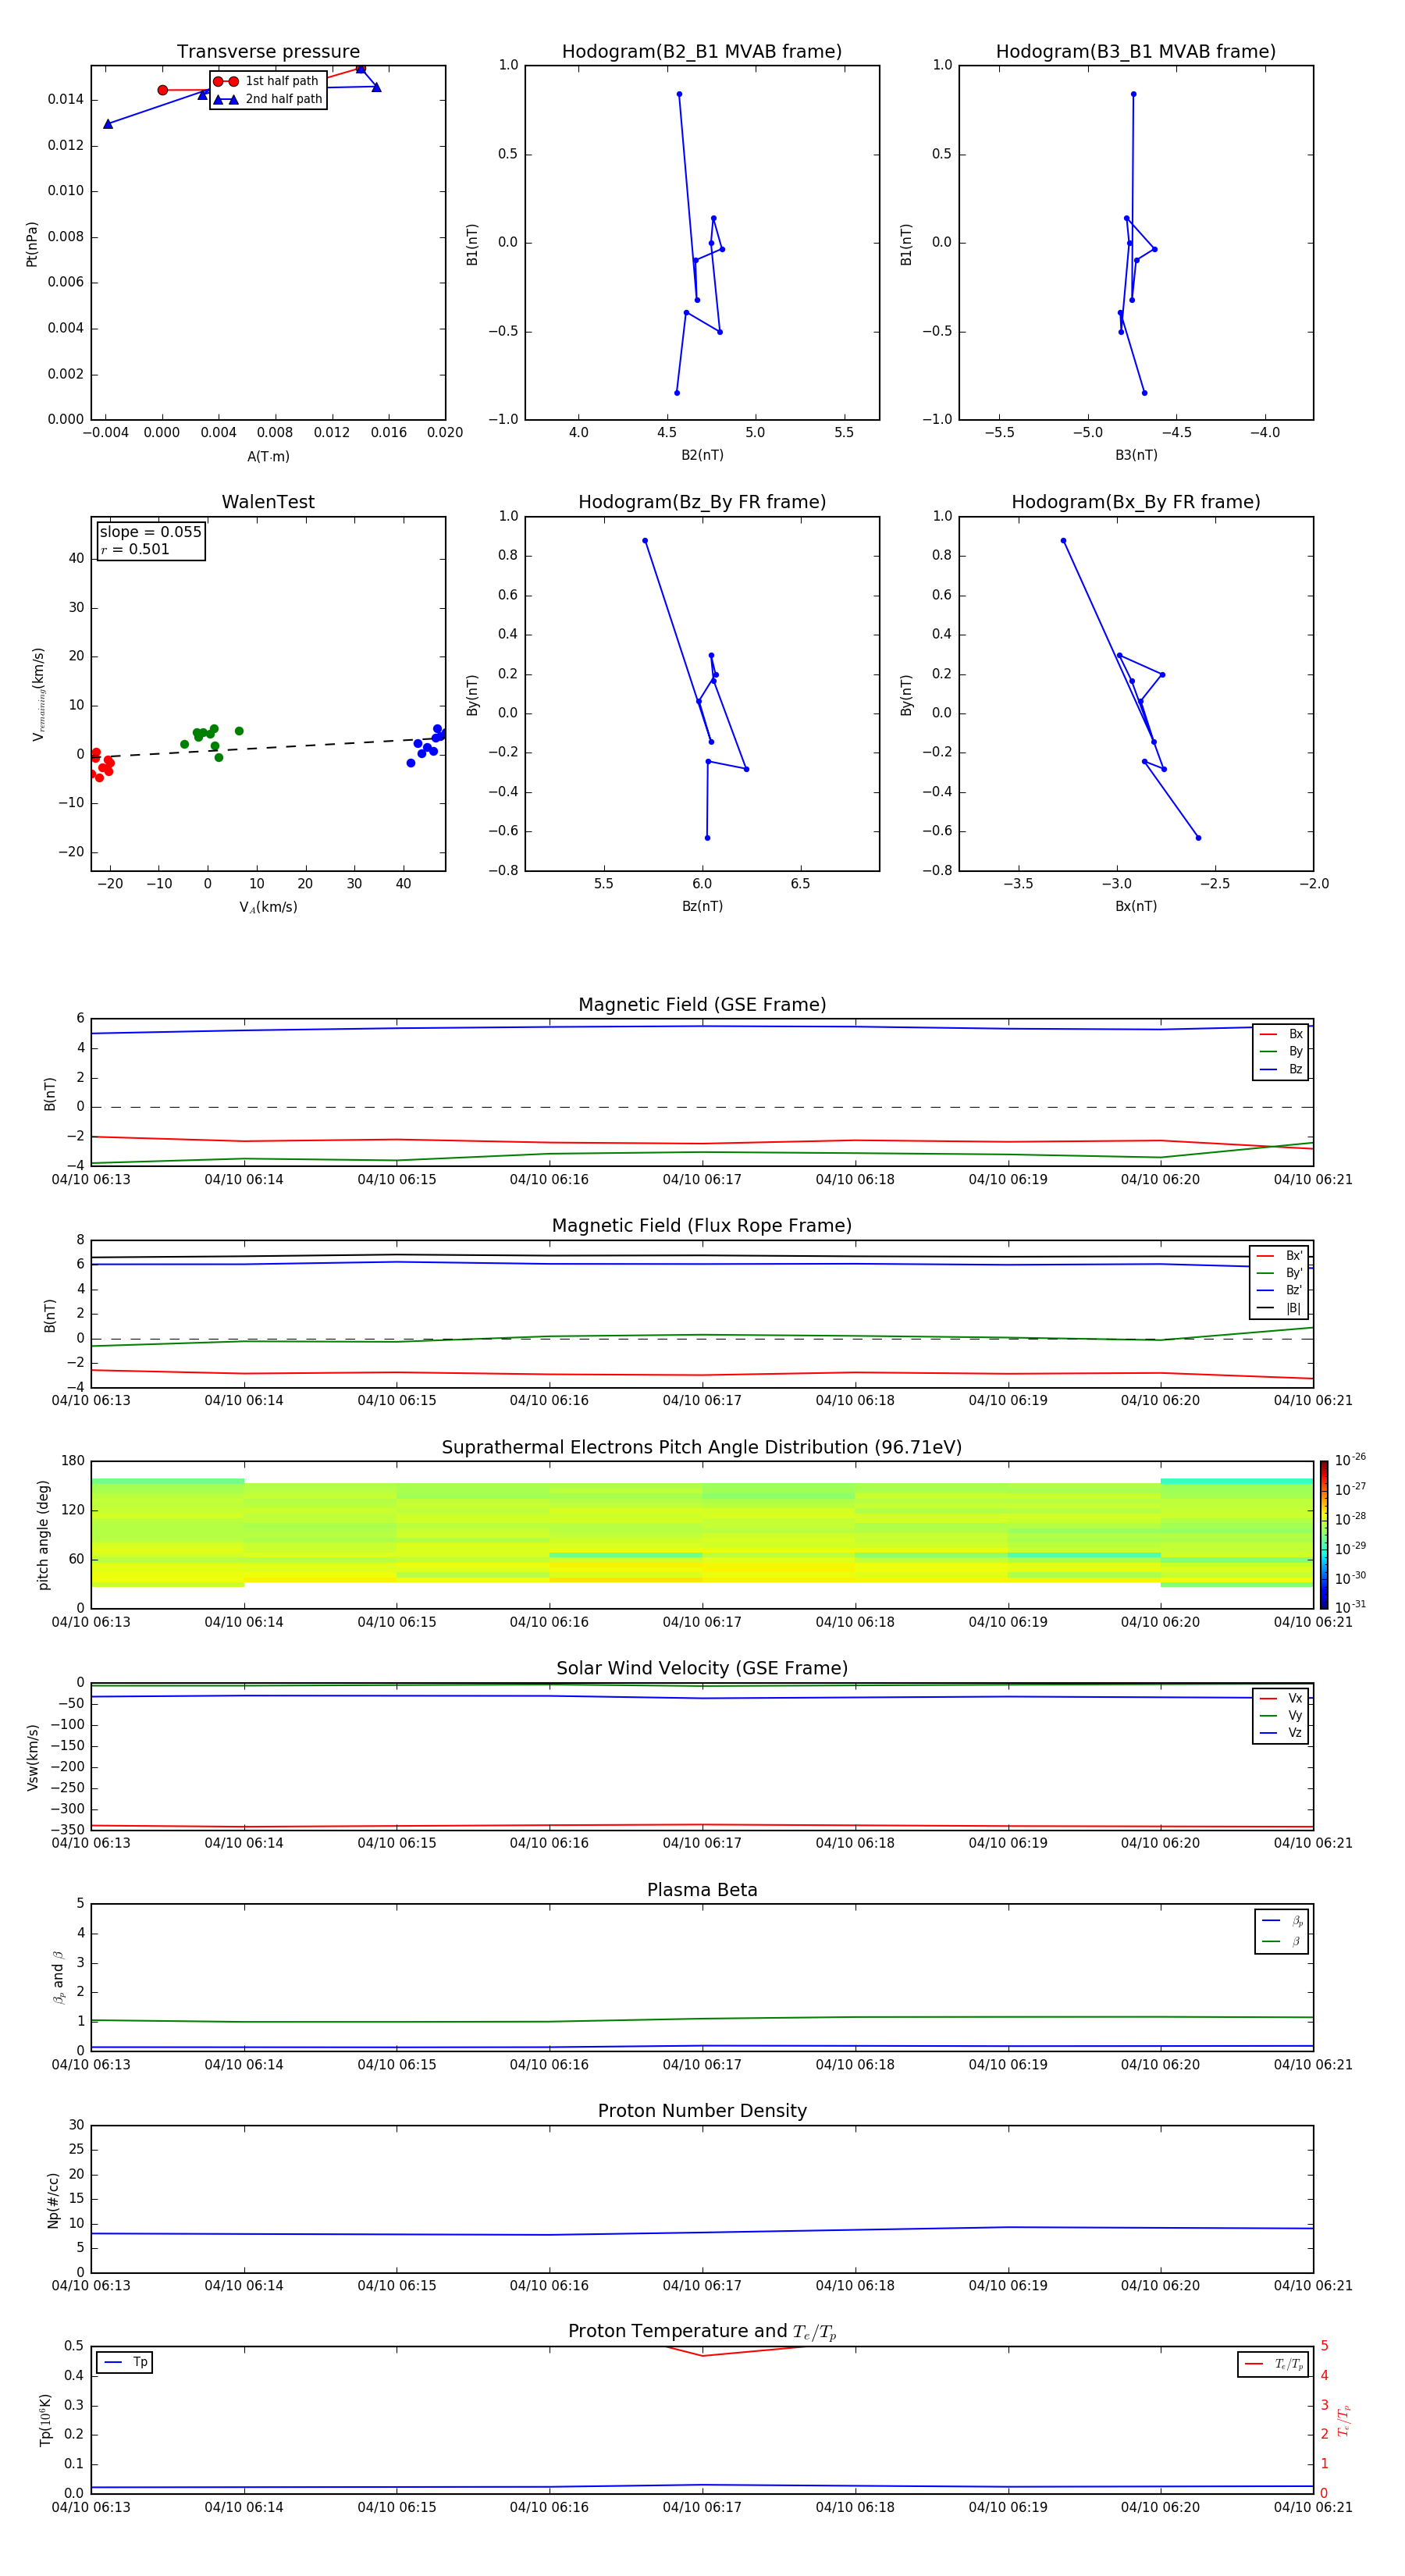Image resolution: width=1405 pixels, height=2576 pixels.
Task: Click the Suprathermal Electrons Pitch Angle Distribution title
Action: (x=702, y=1447)
